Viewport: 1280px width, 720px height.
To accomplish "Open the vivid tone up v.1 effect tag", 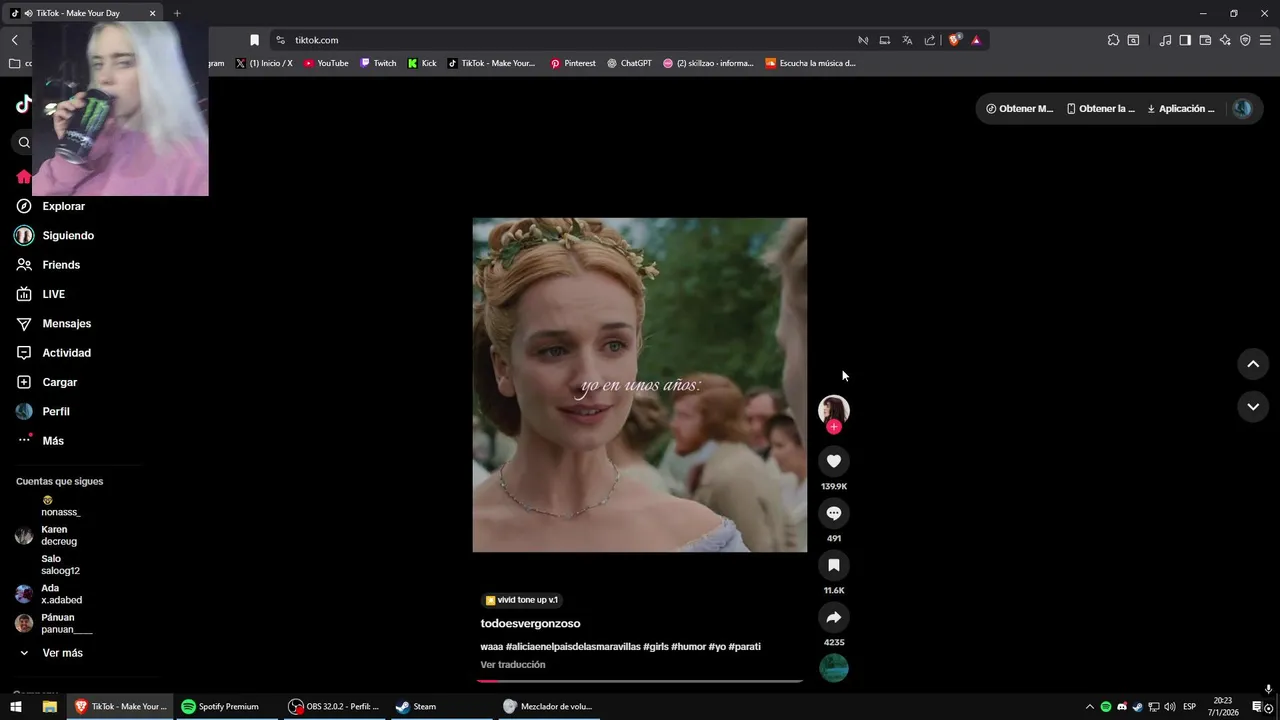I will point(521,600).
